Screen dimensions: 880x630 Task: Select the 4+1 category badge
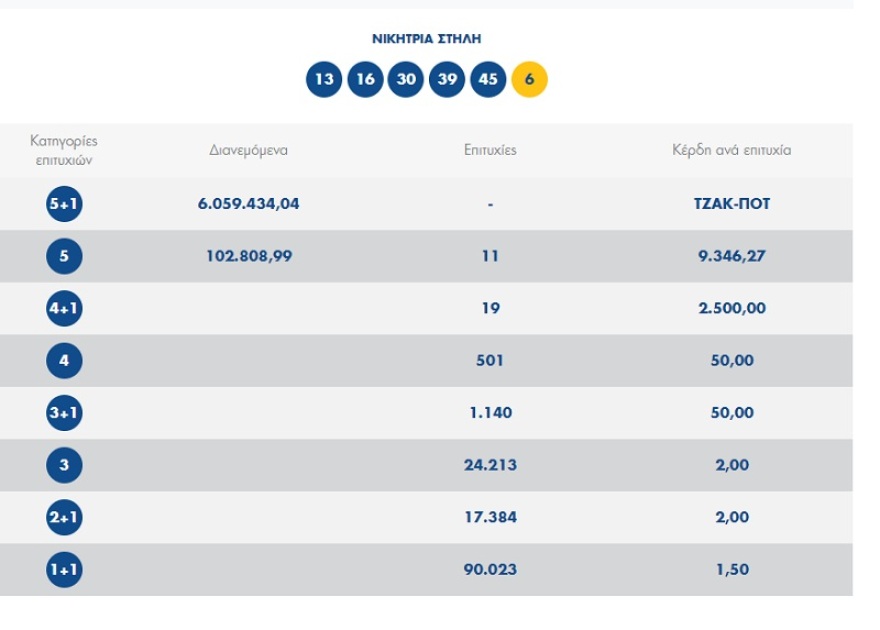tap(64, 309)
